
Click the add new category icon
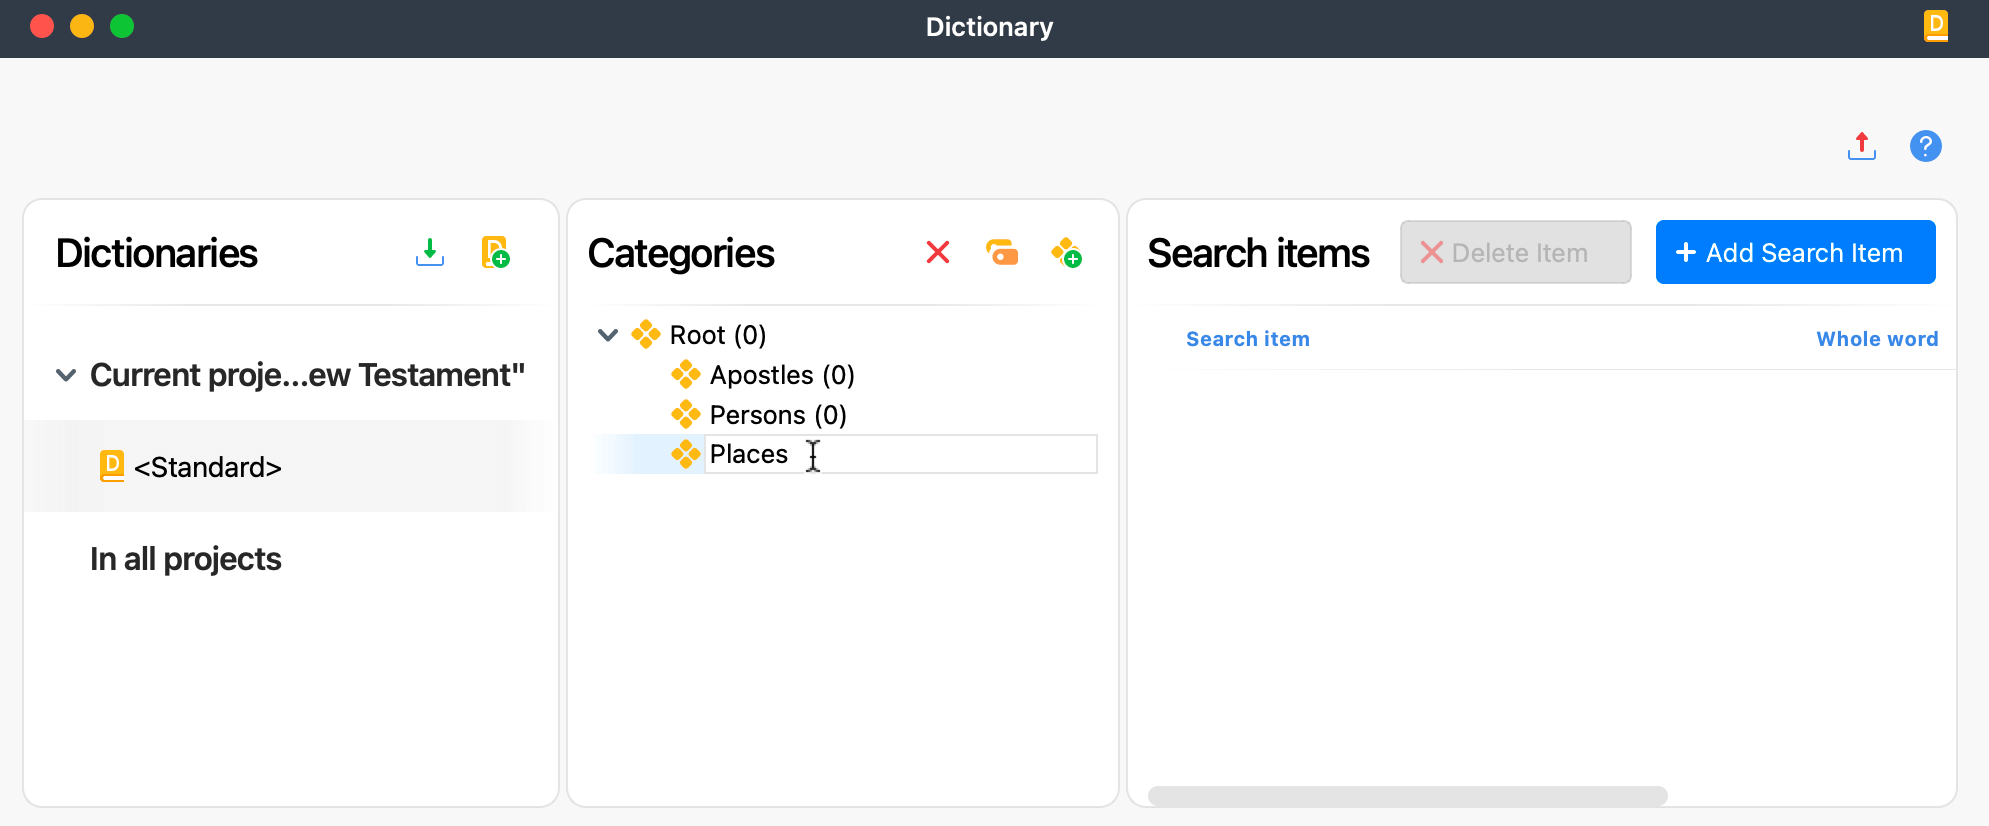click(x=1067, y=252)
